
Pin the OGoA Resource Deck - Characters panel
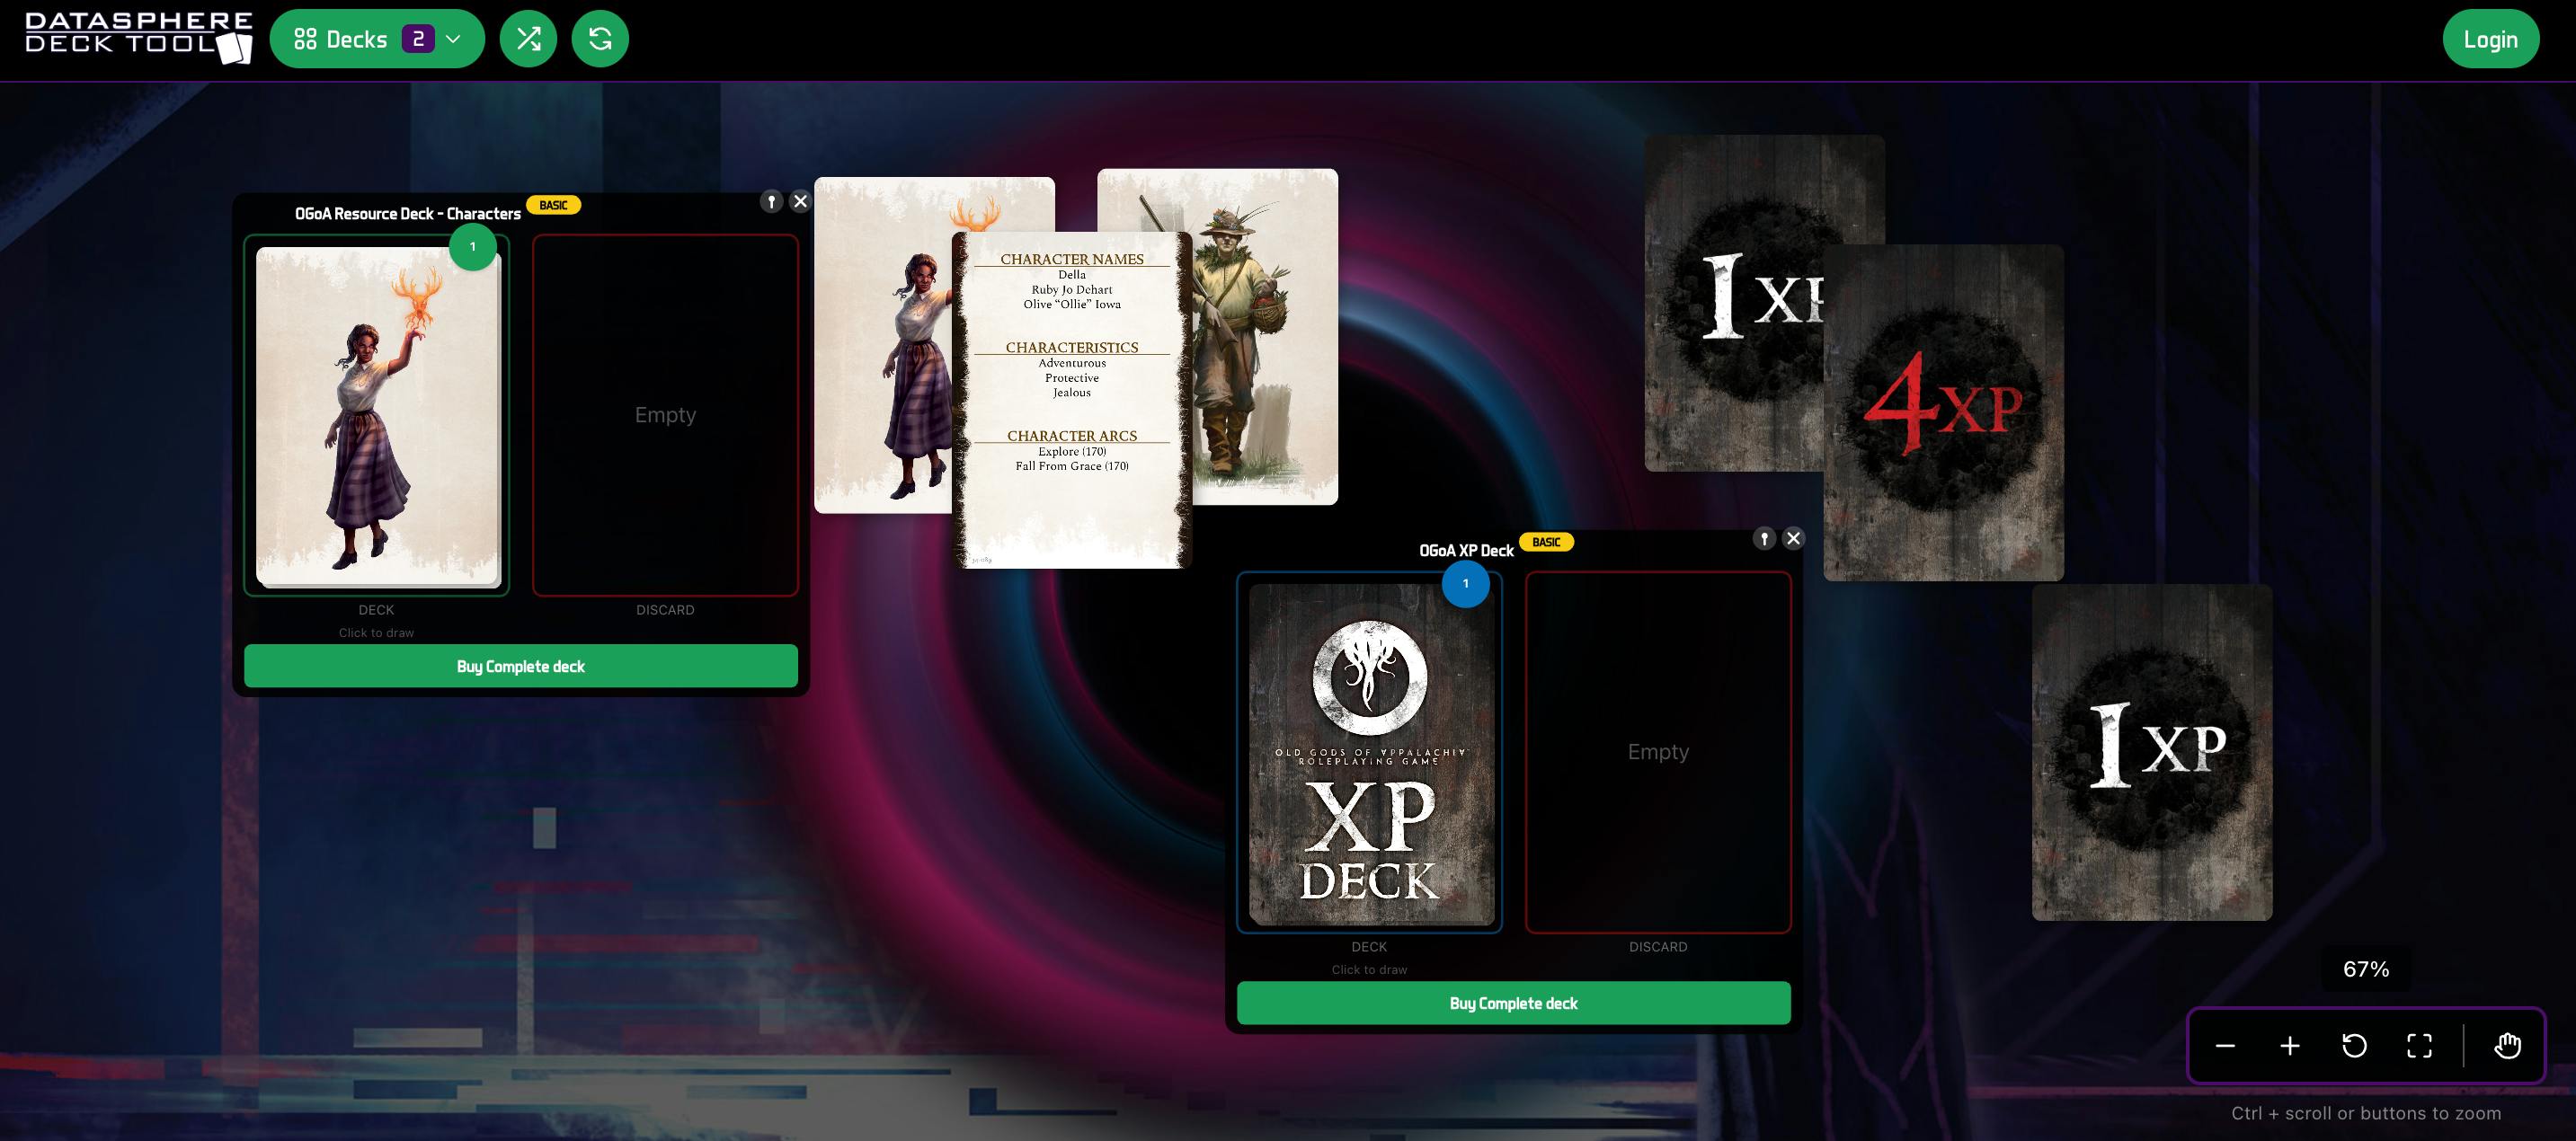point(771,201)
